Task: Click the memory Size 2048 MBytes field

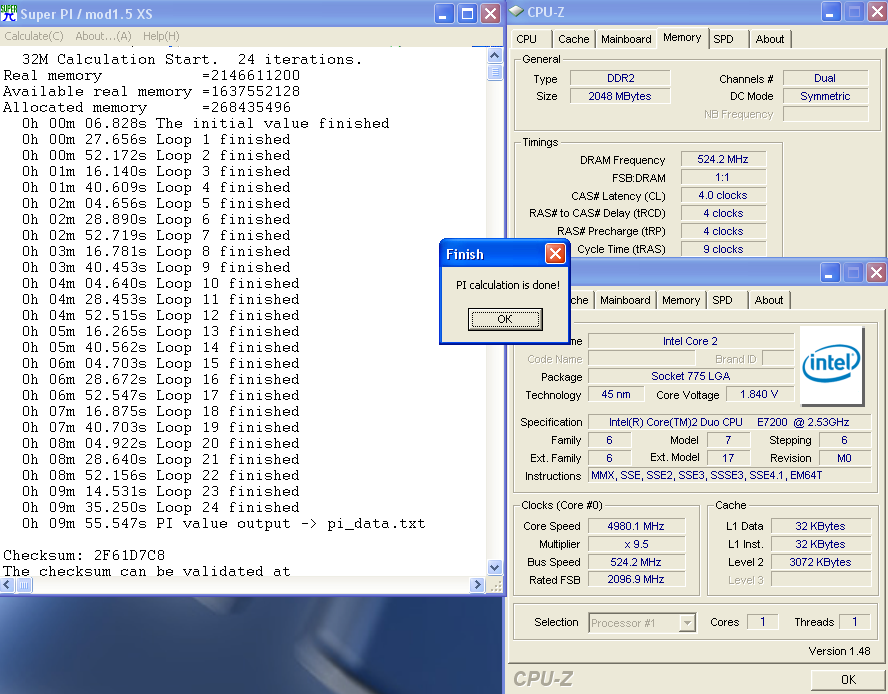Action: (x=620, y=96)
